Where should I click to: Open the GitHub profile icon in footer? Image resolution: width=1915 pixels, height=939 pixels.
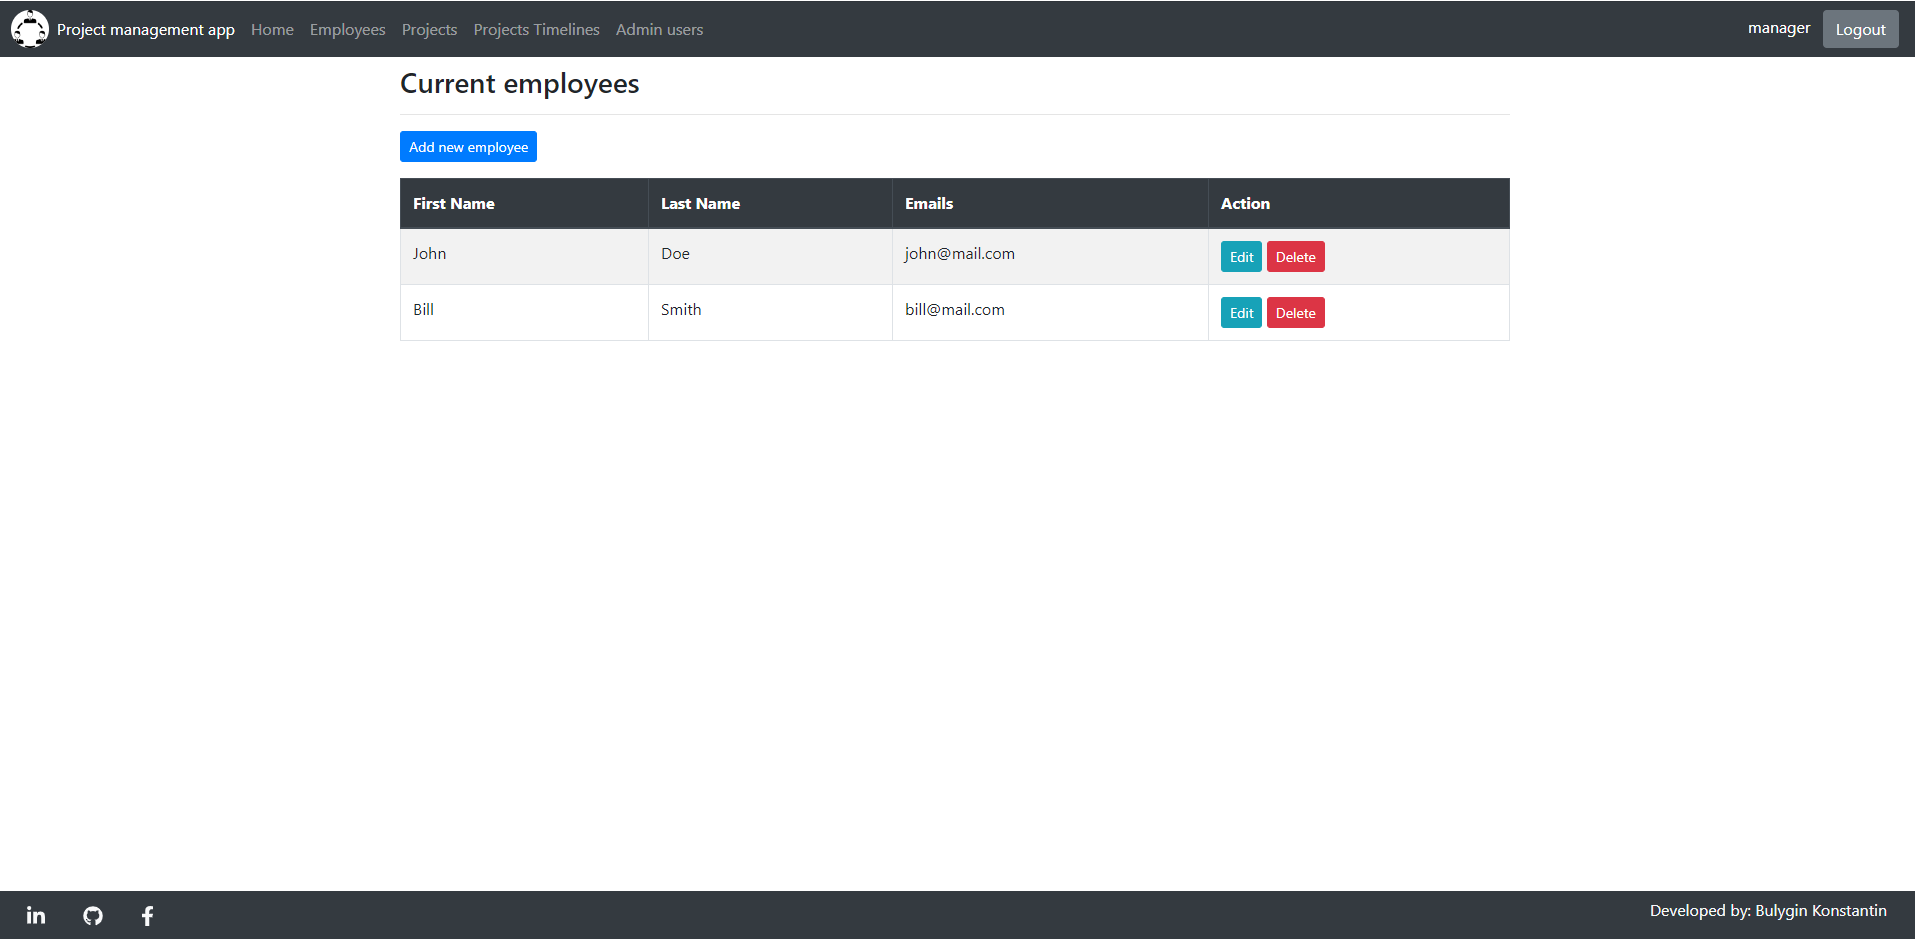(92, 915)
